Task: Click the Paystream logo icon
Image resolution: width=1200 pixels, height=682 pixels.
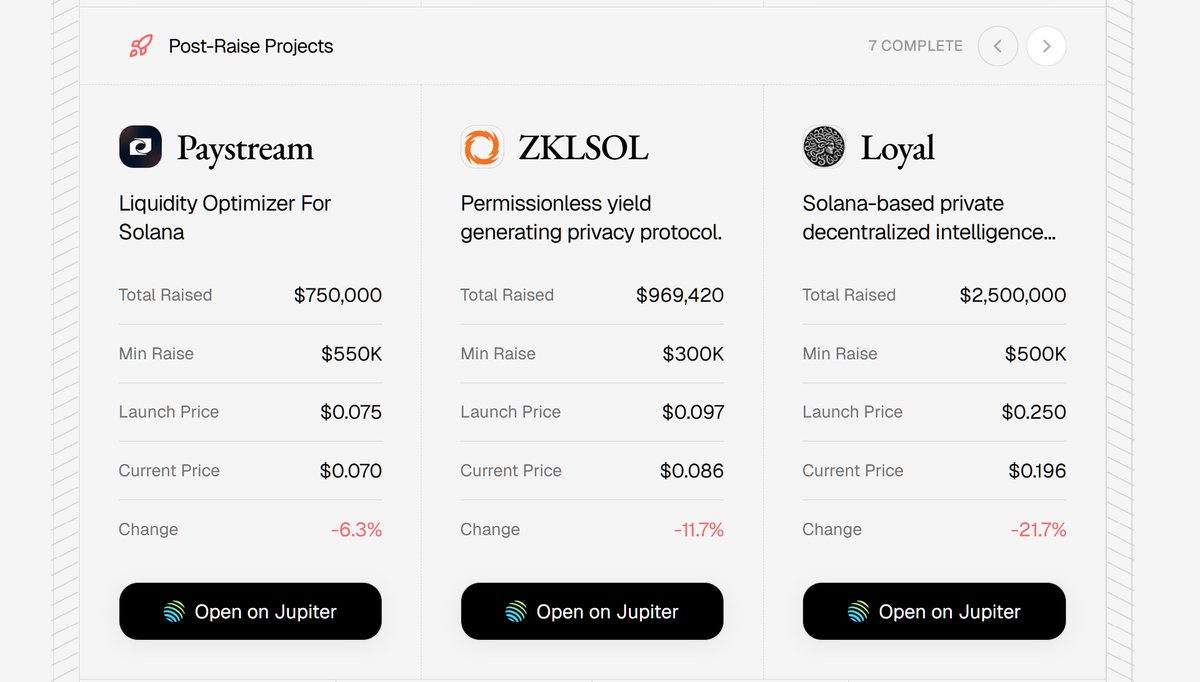Action: tap(140, 147)
